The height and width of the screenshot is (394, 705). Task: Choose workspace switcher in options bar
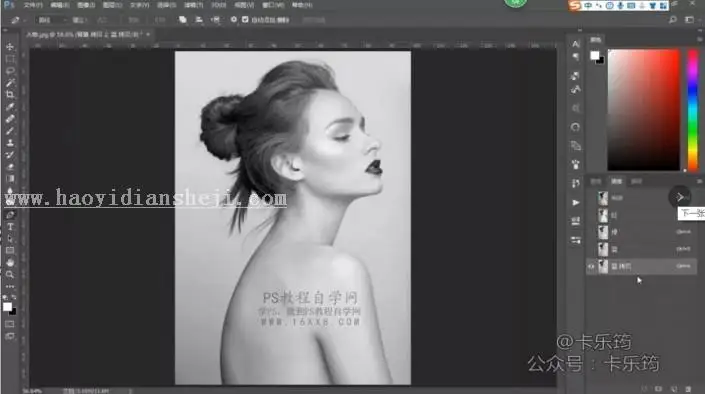click(x=689, y=20)
